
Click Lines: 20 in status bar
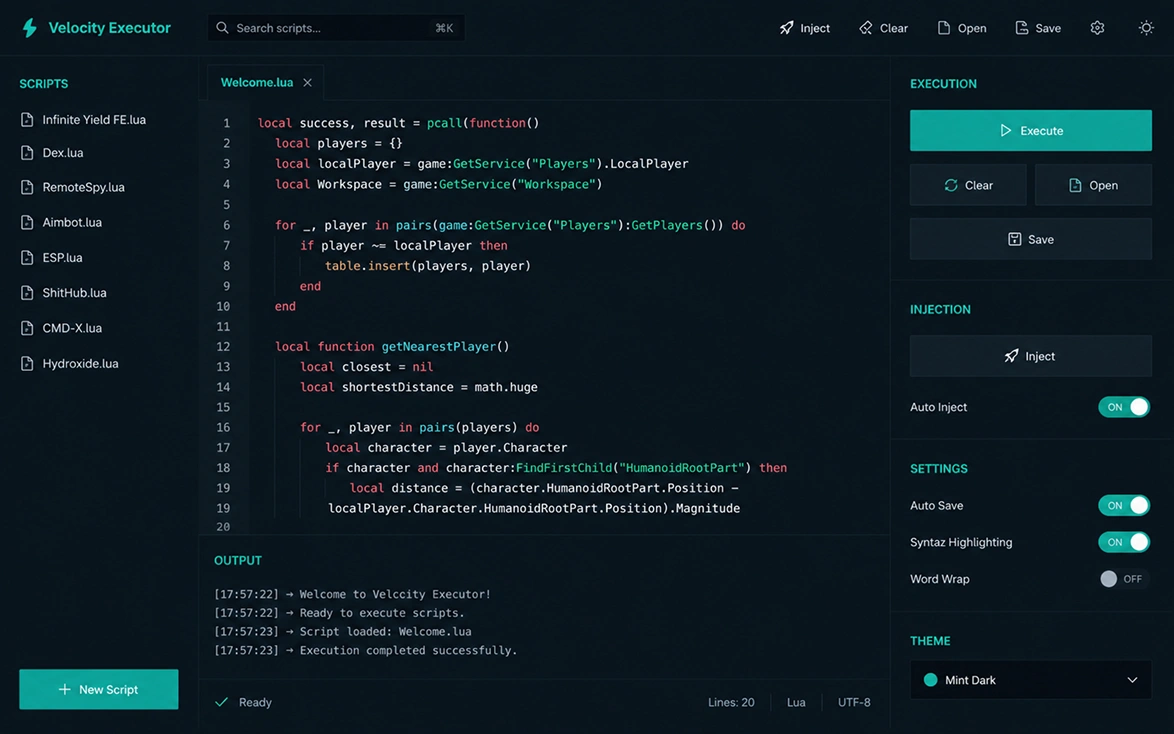[731, 703]
